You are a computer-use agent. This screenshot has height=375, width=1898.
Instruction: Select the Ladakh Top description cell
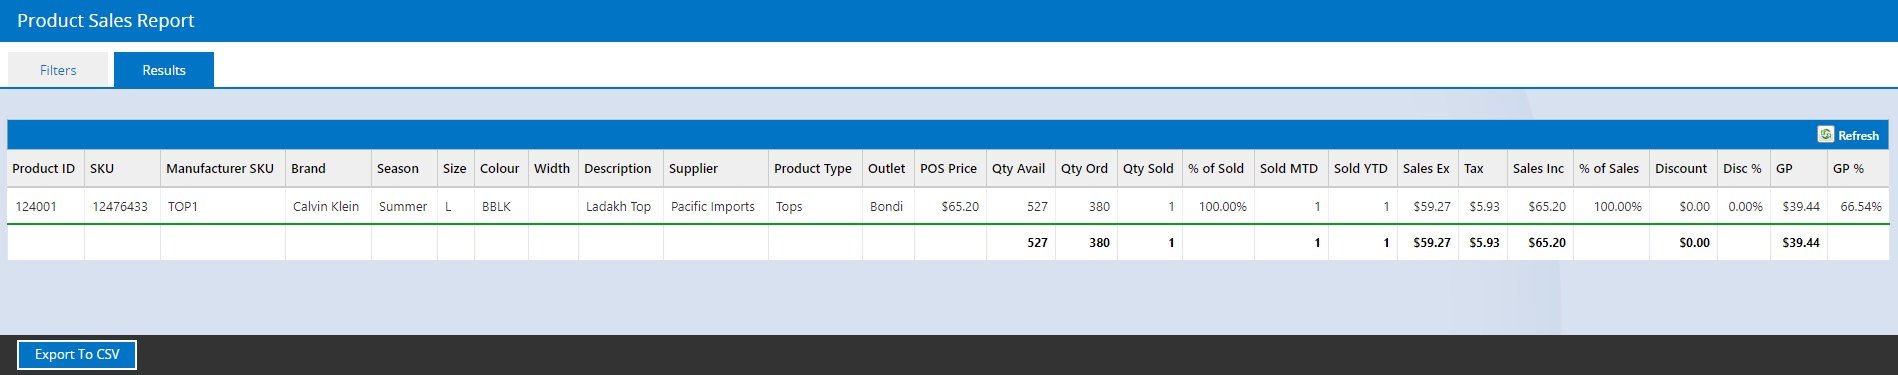(620, 206)
